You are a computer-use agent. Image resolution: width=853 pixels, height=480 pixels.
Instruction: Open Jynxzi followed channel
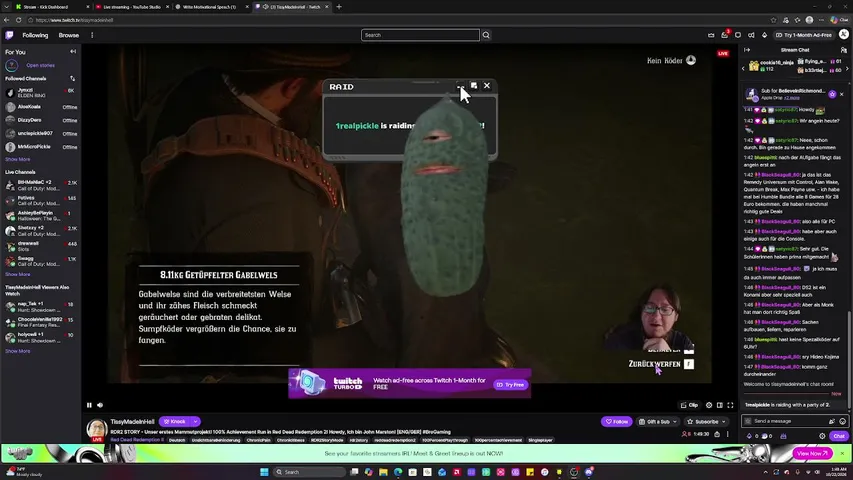coord(41,93)
